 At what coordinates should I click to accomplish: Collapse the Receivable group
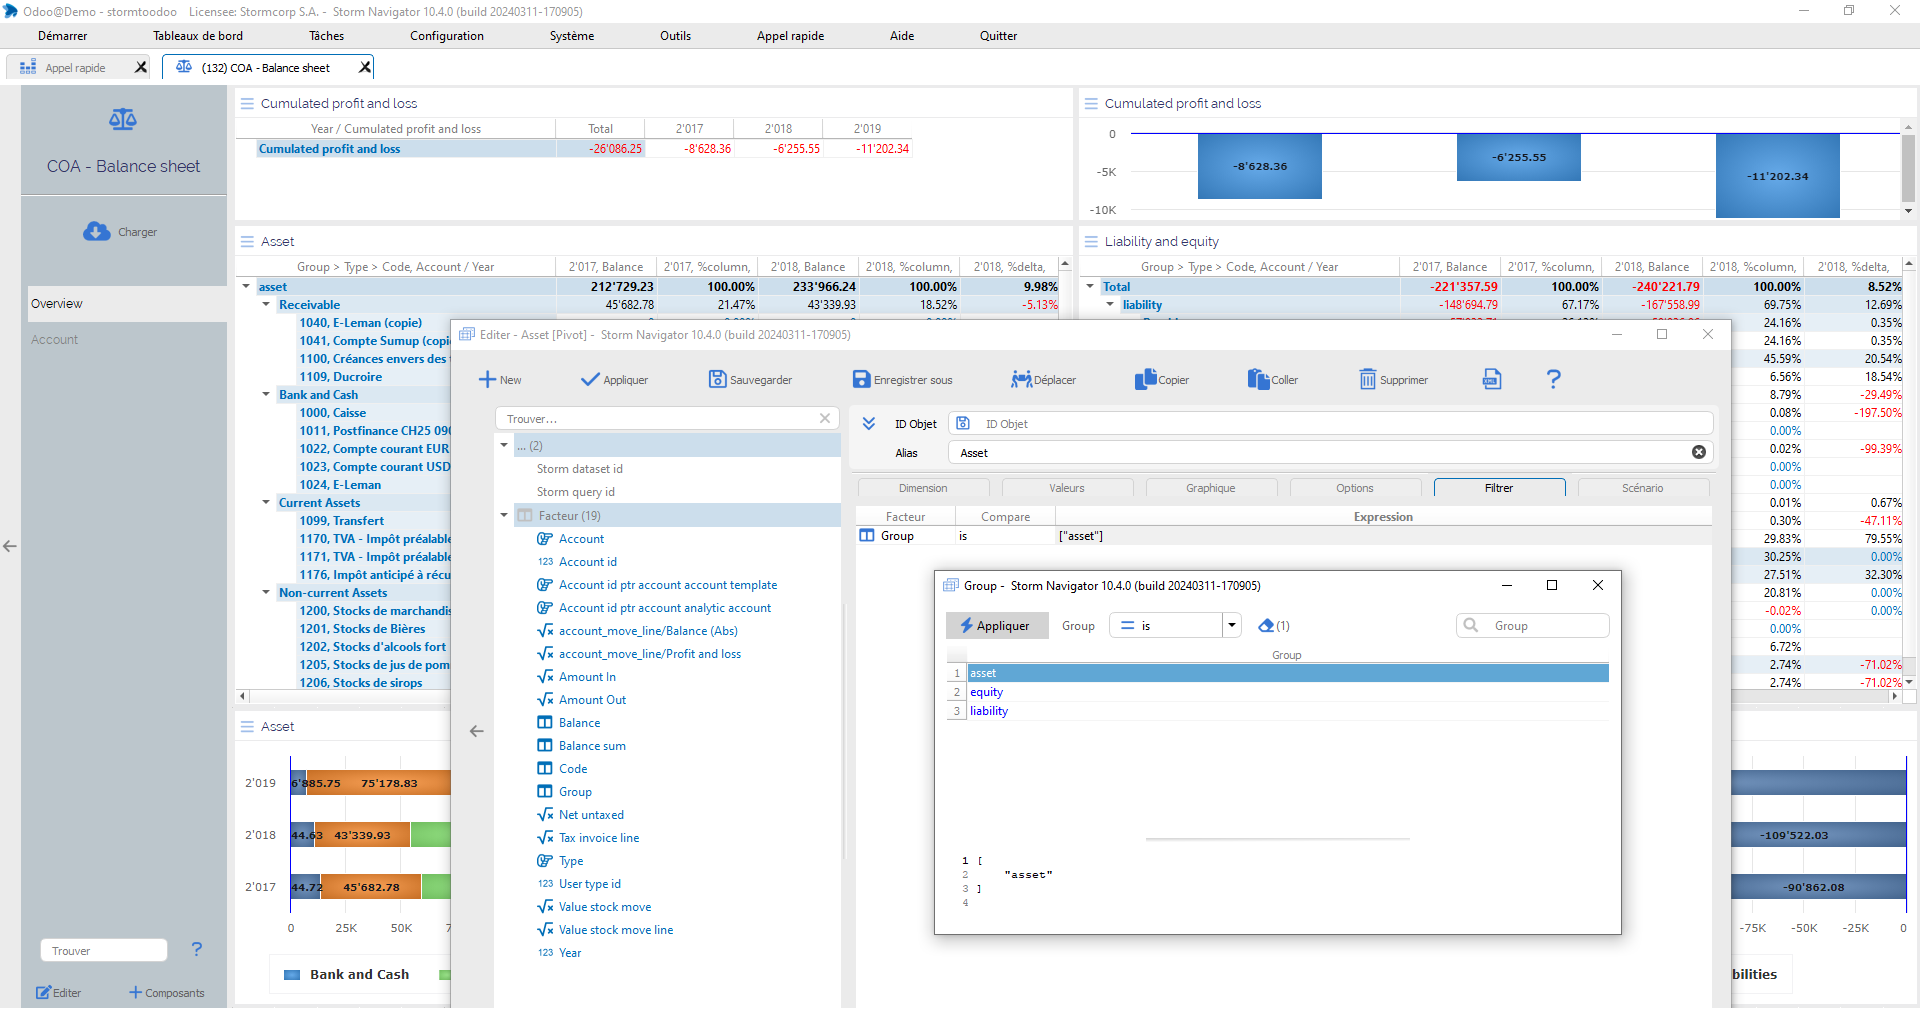coord(266,305)
